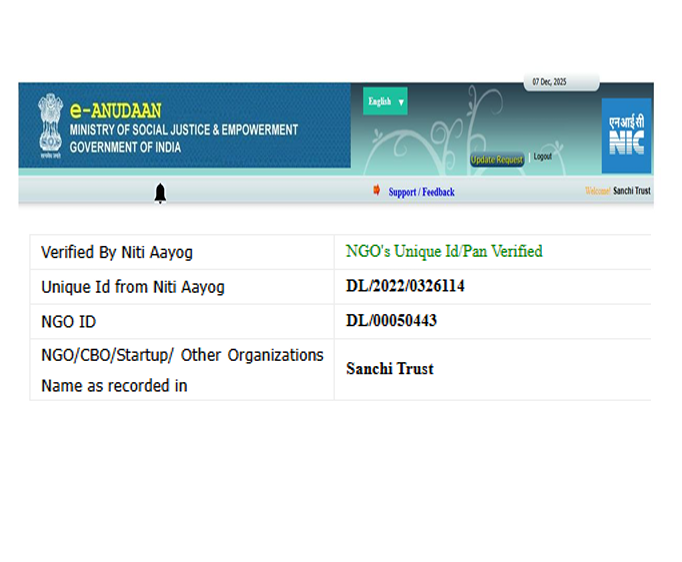Click the Verified By Niti Aayog label
682x562 pixels.
click(x=117, y=253)
